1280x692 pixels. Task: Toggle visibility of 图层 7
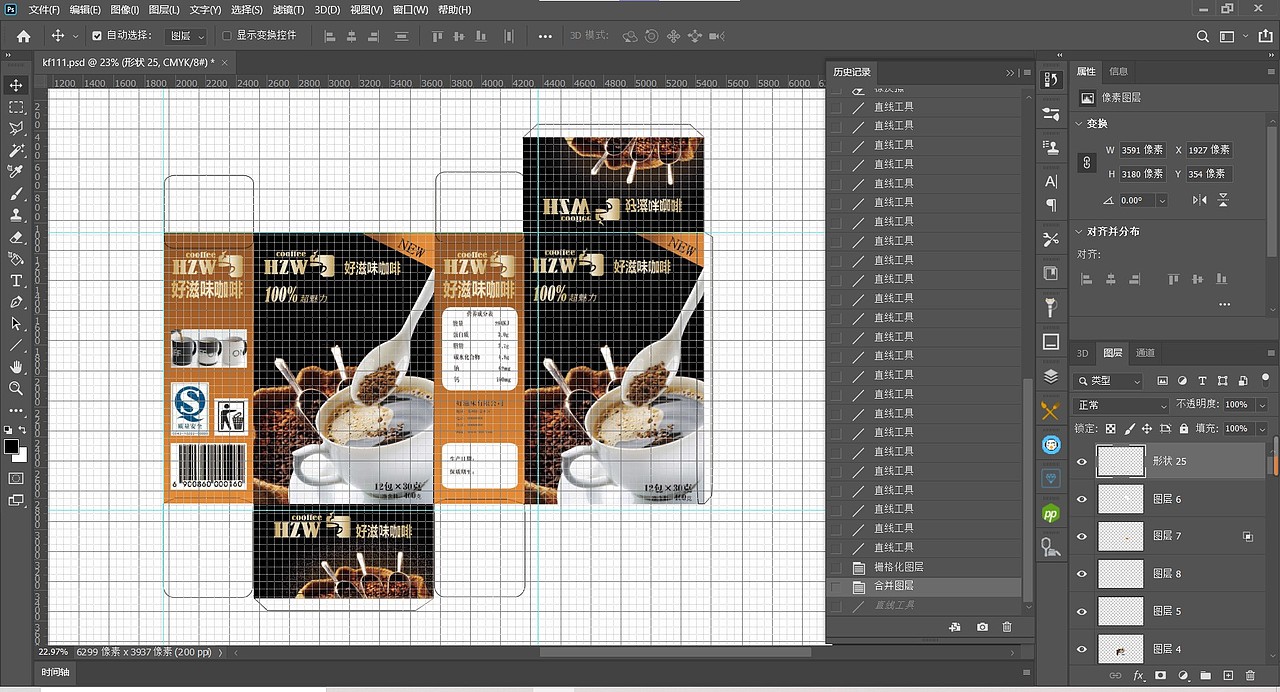(1081, 536)
